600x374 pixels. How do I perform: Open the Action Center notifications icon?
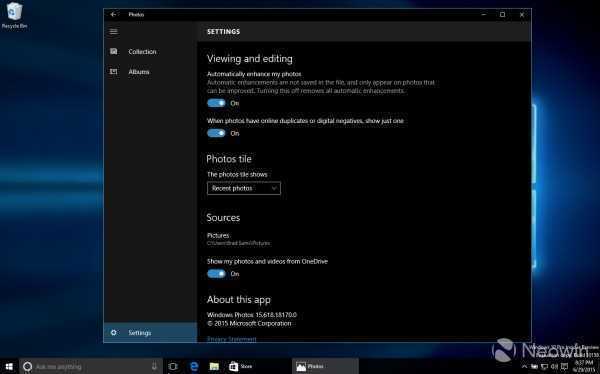[564, 367]
